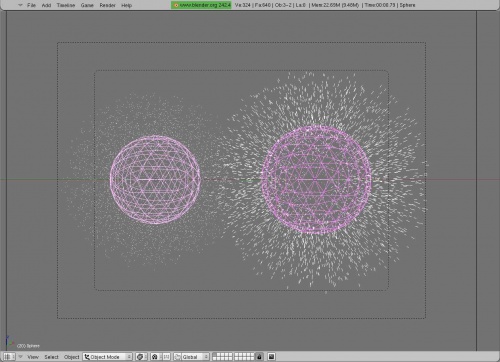The width and height of the screenshot is (500, 362).
Task: Open the pivot point selector icon
Action: point(155,357)
